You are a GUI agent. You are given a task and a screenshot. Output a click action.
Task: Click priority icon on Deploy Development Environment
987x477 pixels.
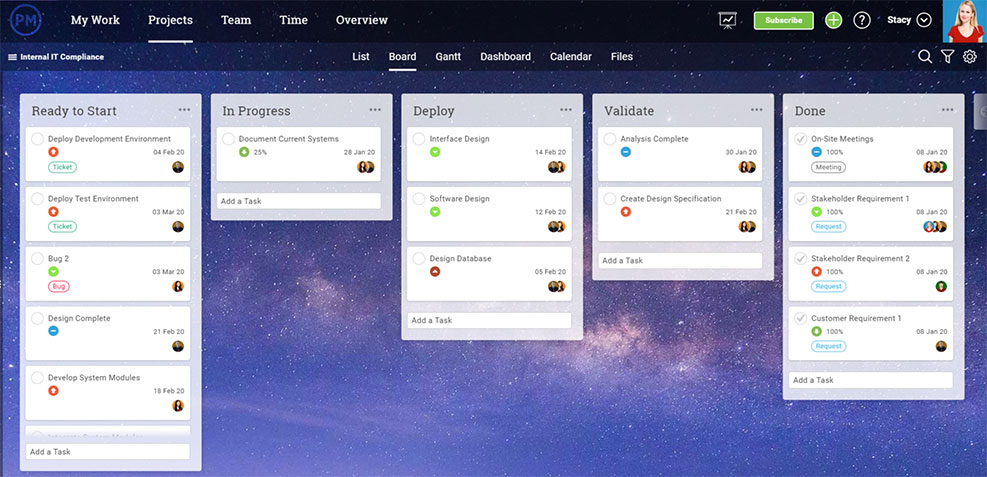point(54,152)
